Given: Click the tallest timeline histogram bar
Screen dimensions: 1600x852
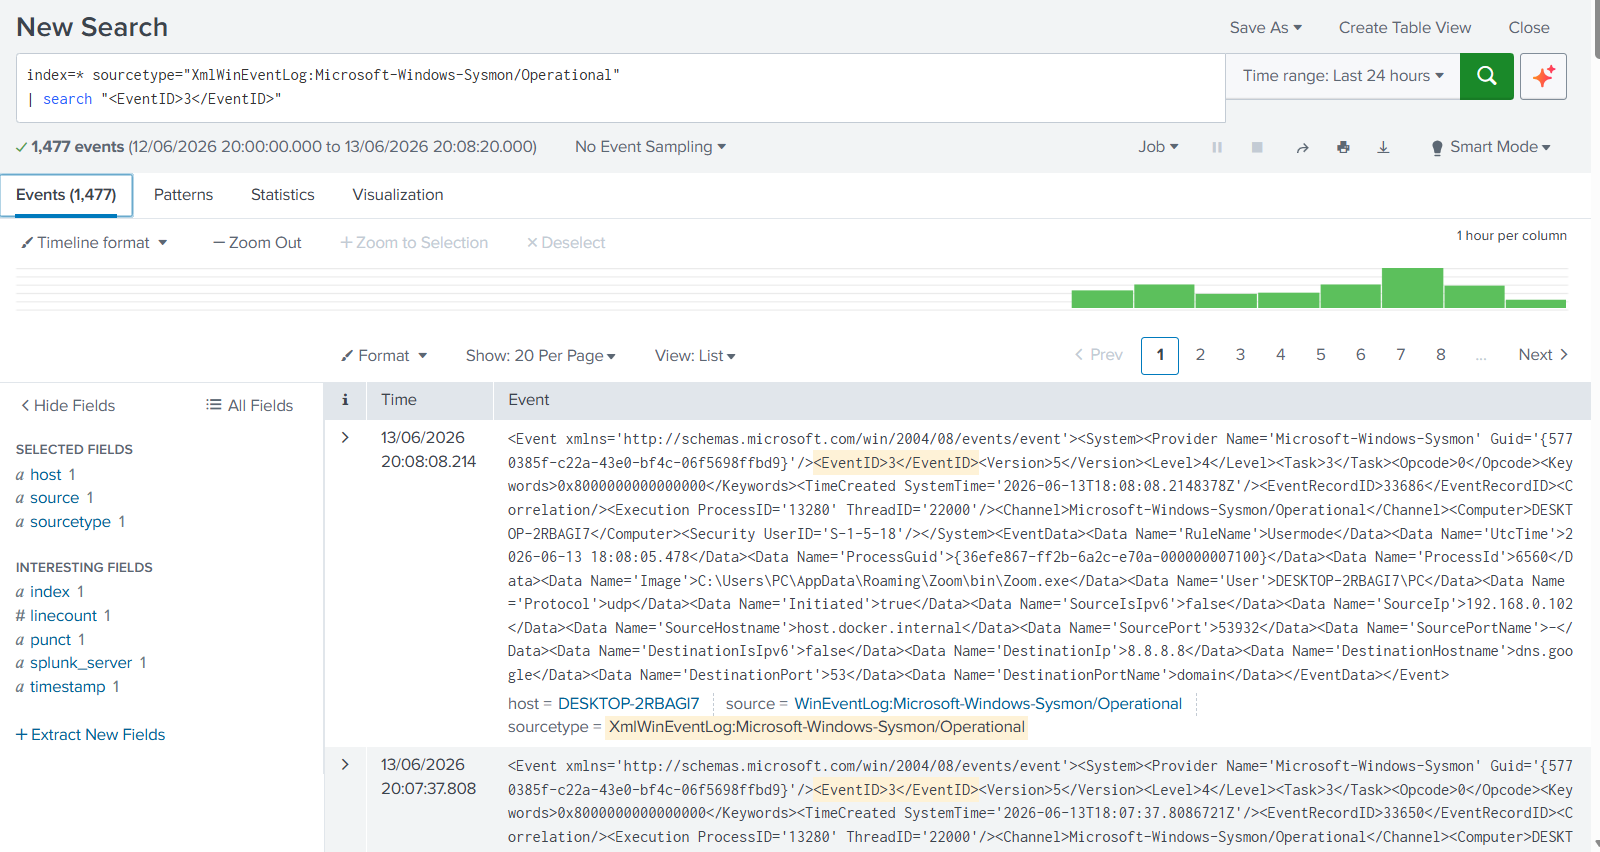Looking at the screenshot, I should 1412,288.
